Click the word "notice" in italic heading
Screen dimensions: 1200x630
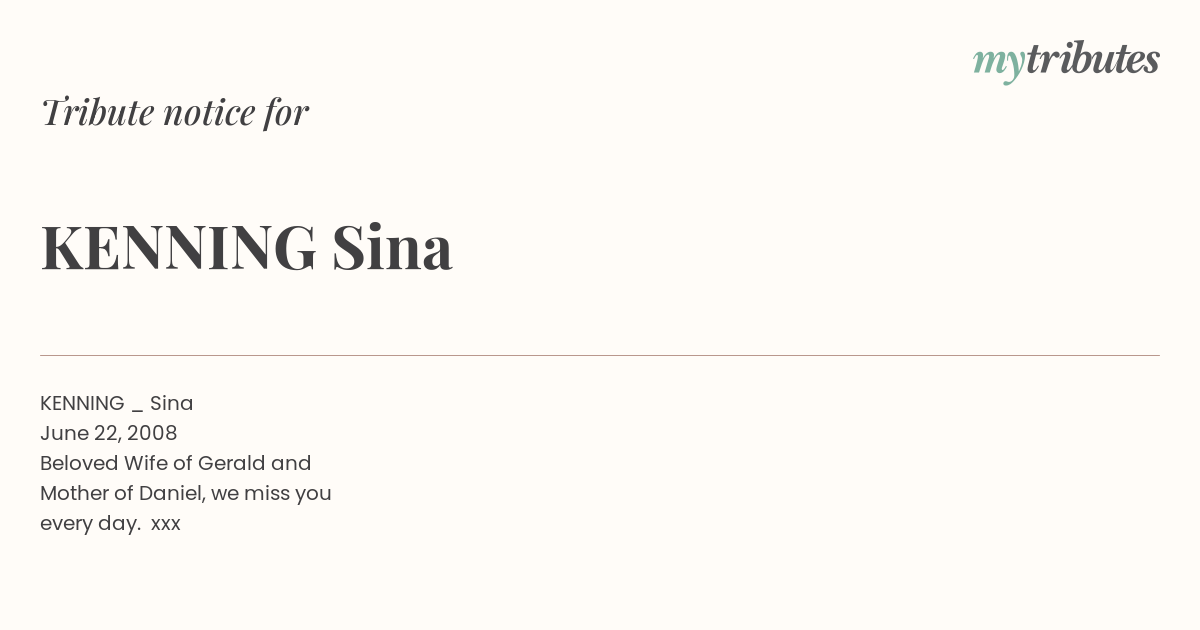(209, 113)
